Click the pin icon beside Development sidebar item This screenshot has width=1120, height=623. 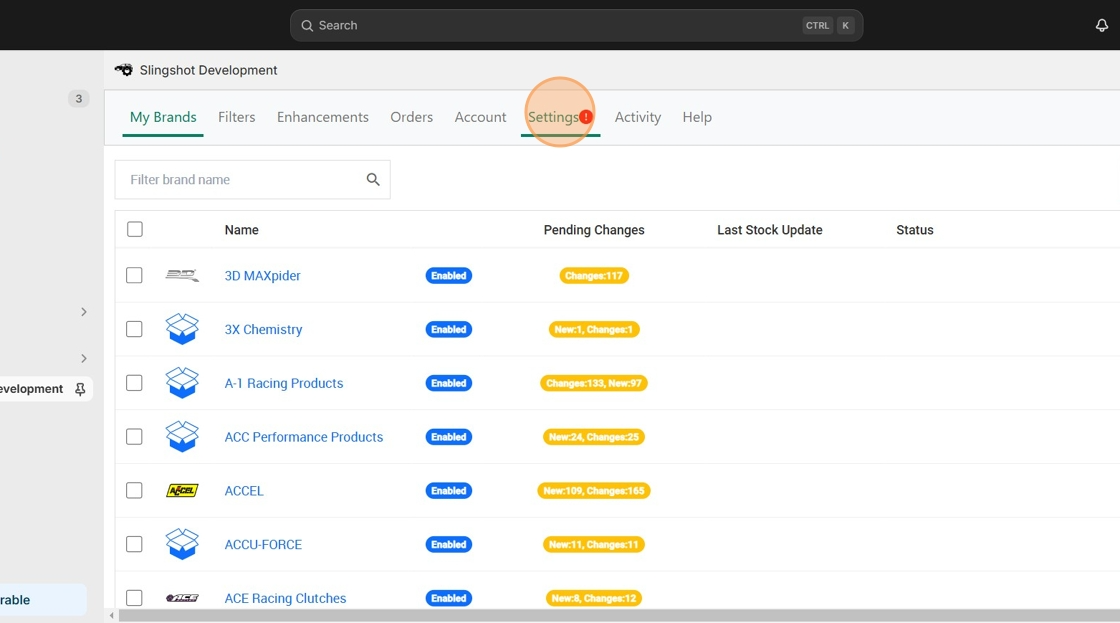80,389
